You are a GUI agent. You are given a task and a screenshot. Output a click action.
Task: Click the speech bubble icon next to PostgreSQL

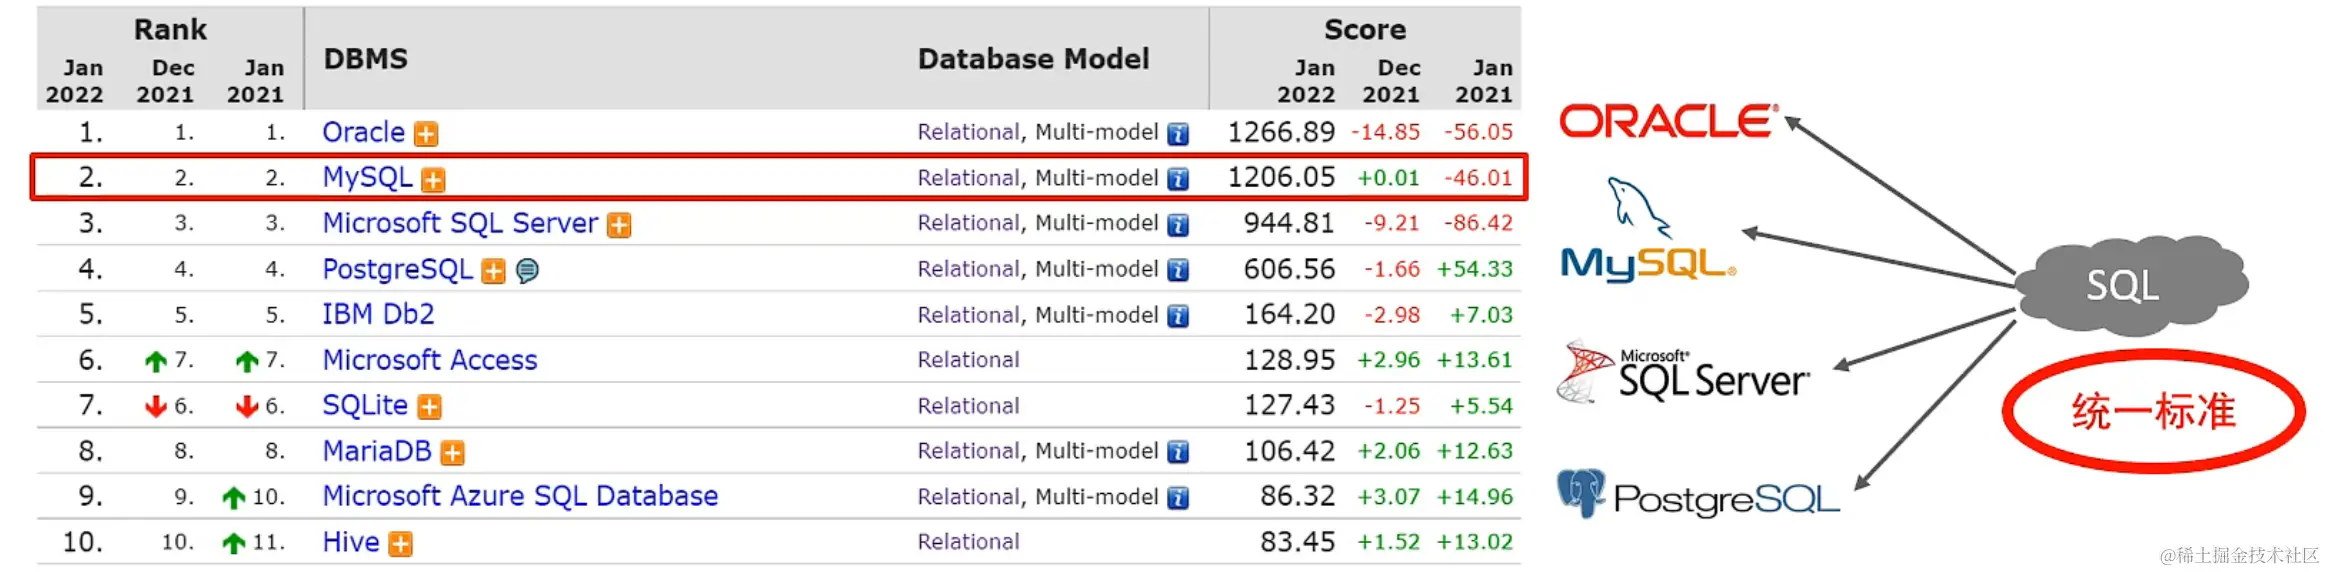point(527,271)
